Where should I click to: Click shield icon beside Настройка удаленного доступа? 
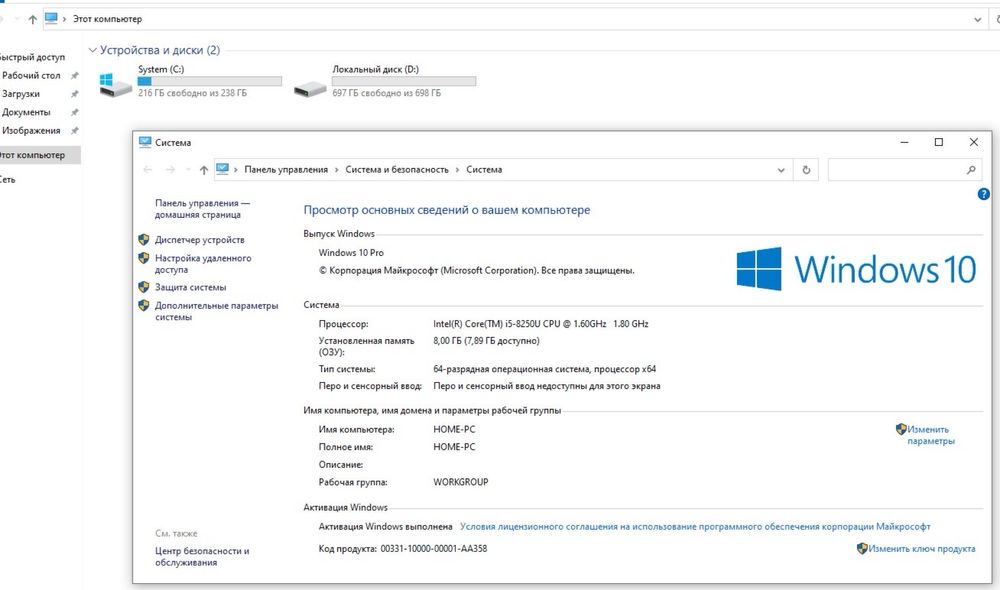click(143, 258)
